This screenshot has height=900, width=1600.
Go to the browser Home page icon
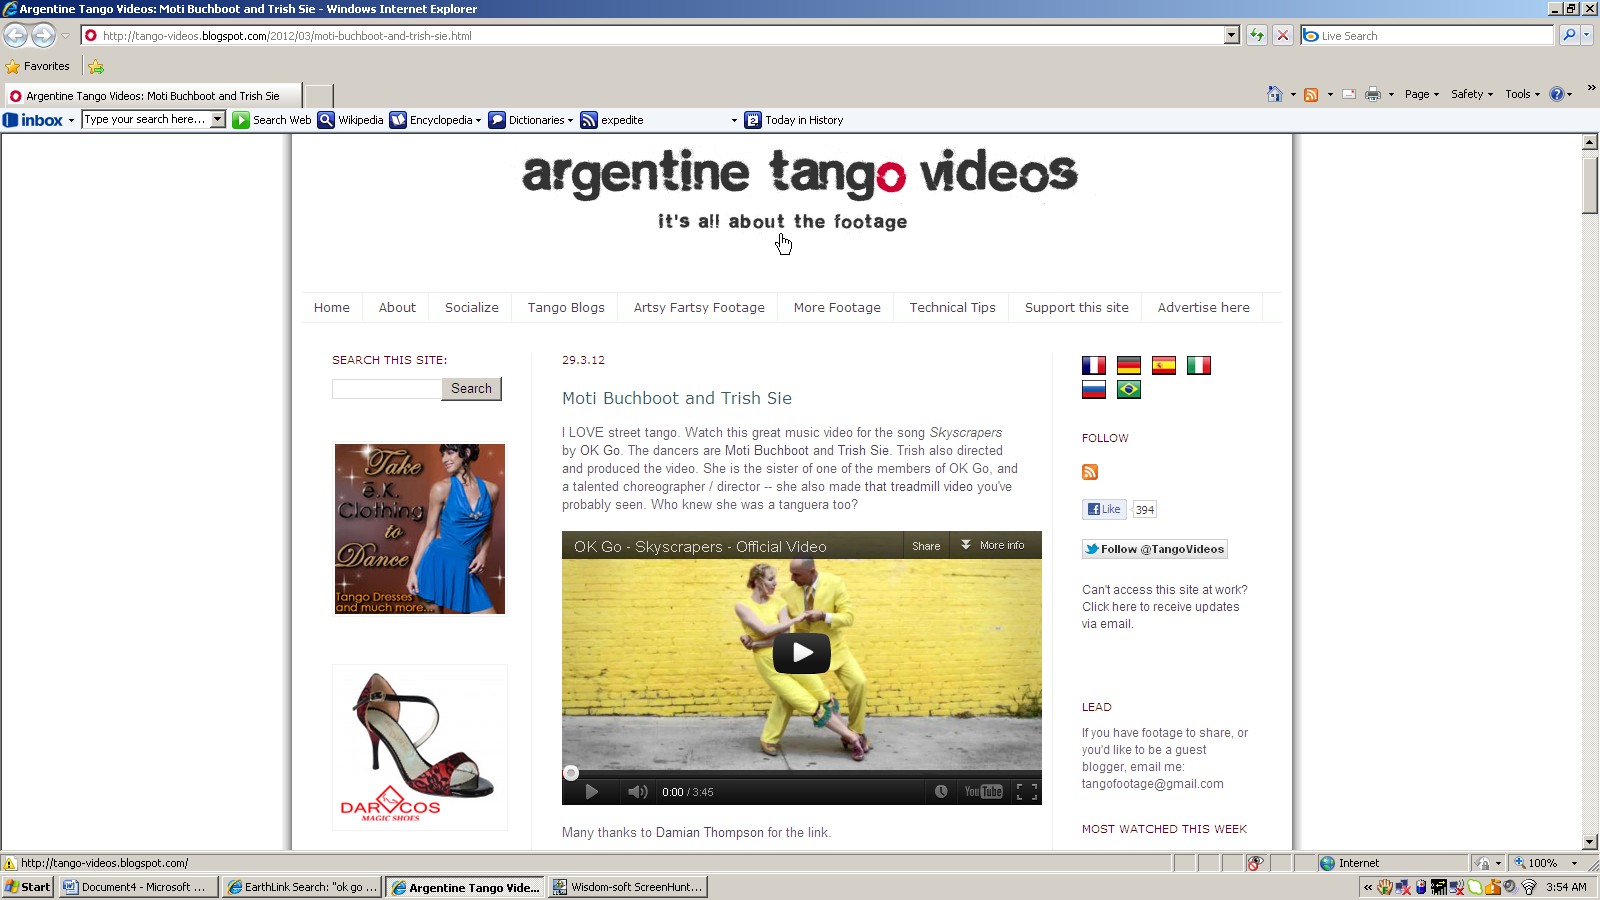(1275, 94)
